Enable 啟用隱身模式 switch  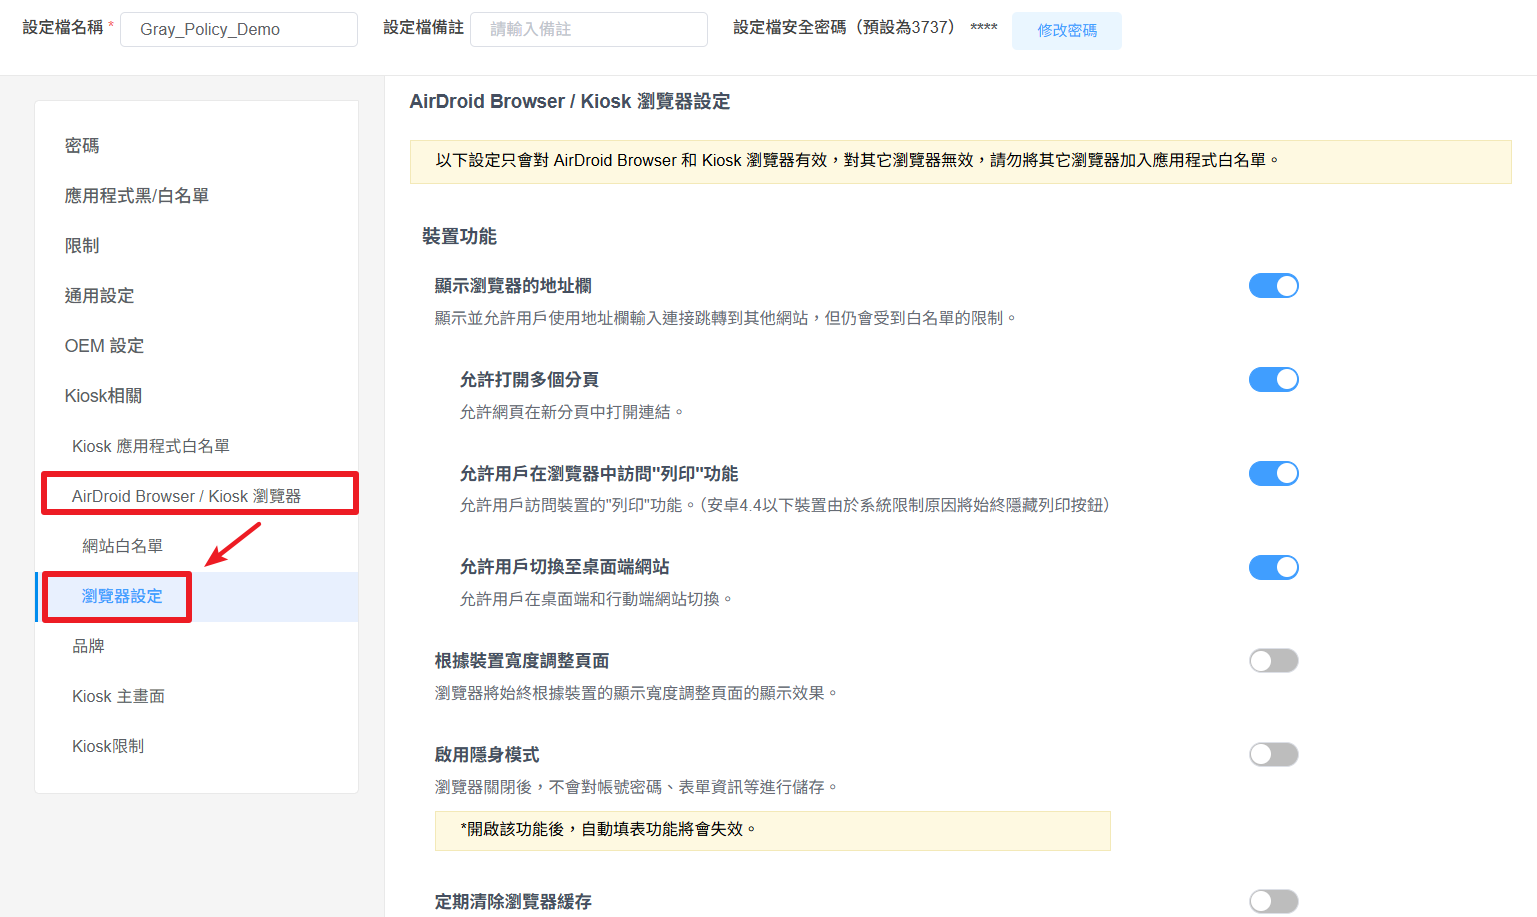[1273, 755]
